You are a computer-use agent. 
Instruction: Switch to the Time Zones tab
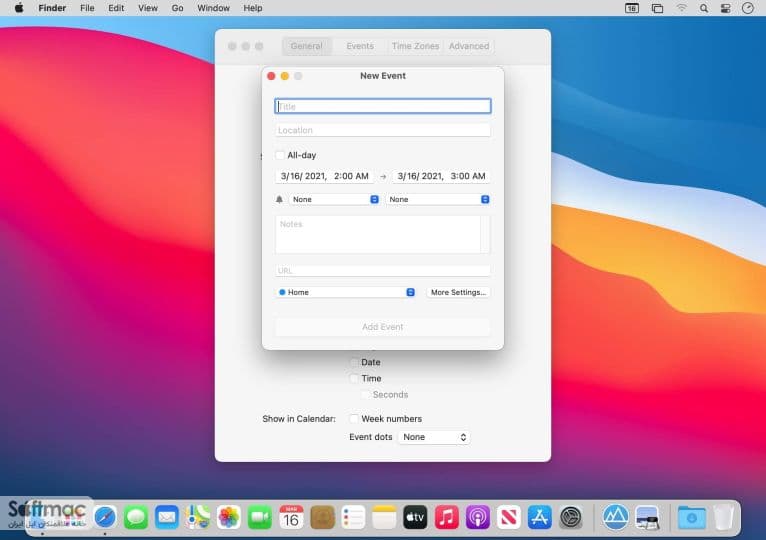pyautogui.click(x=415, y=46)
